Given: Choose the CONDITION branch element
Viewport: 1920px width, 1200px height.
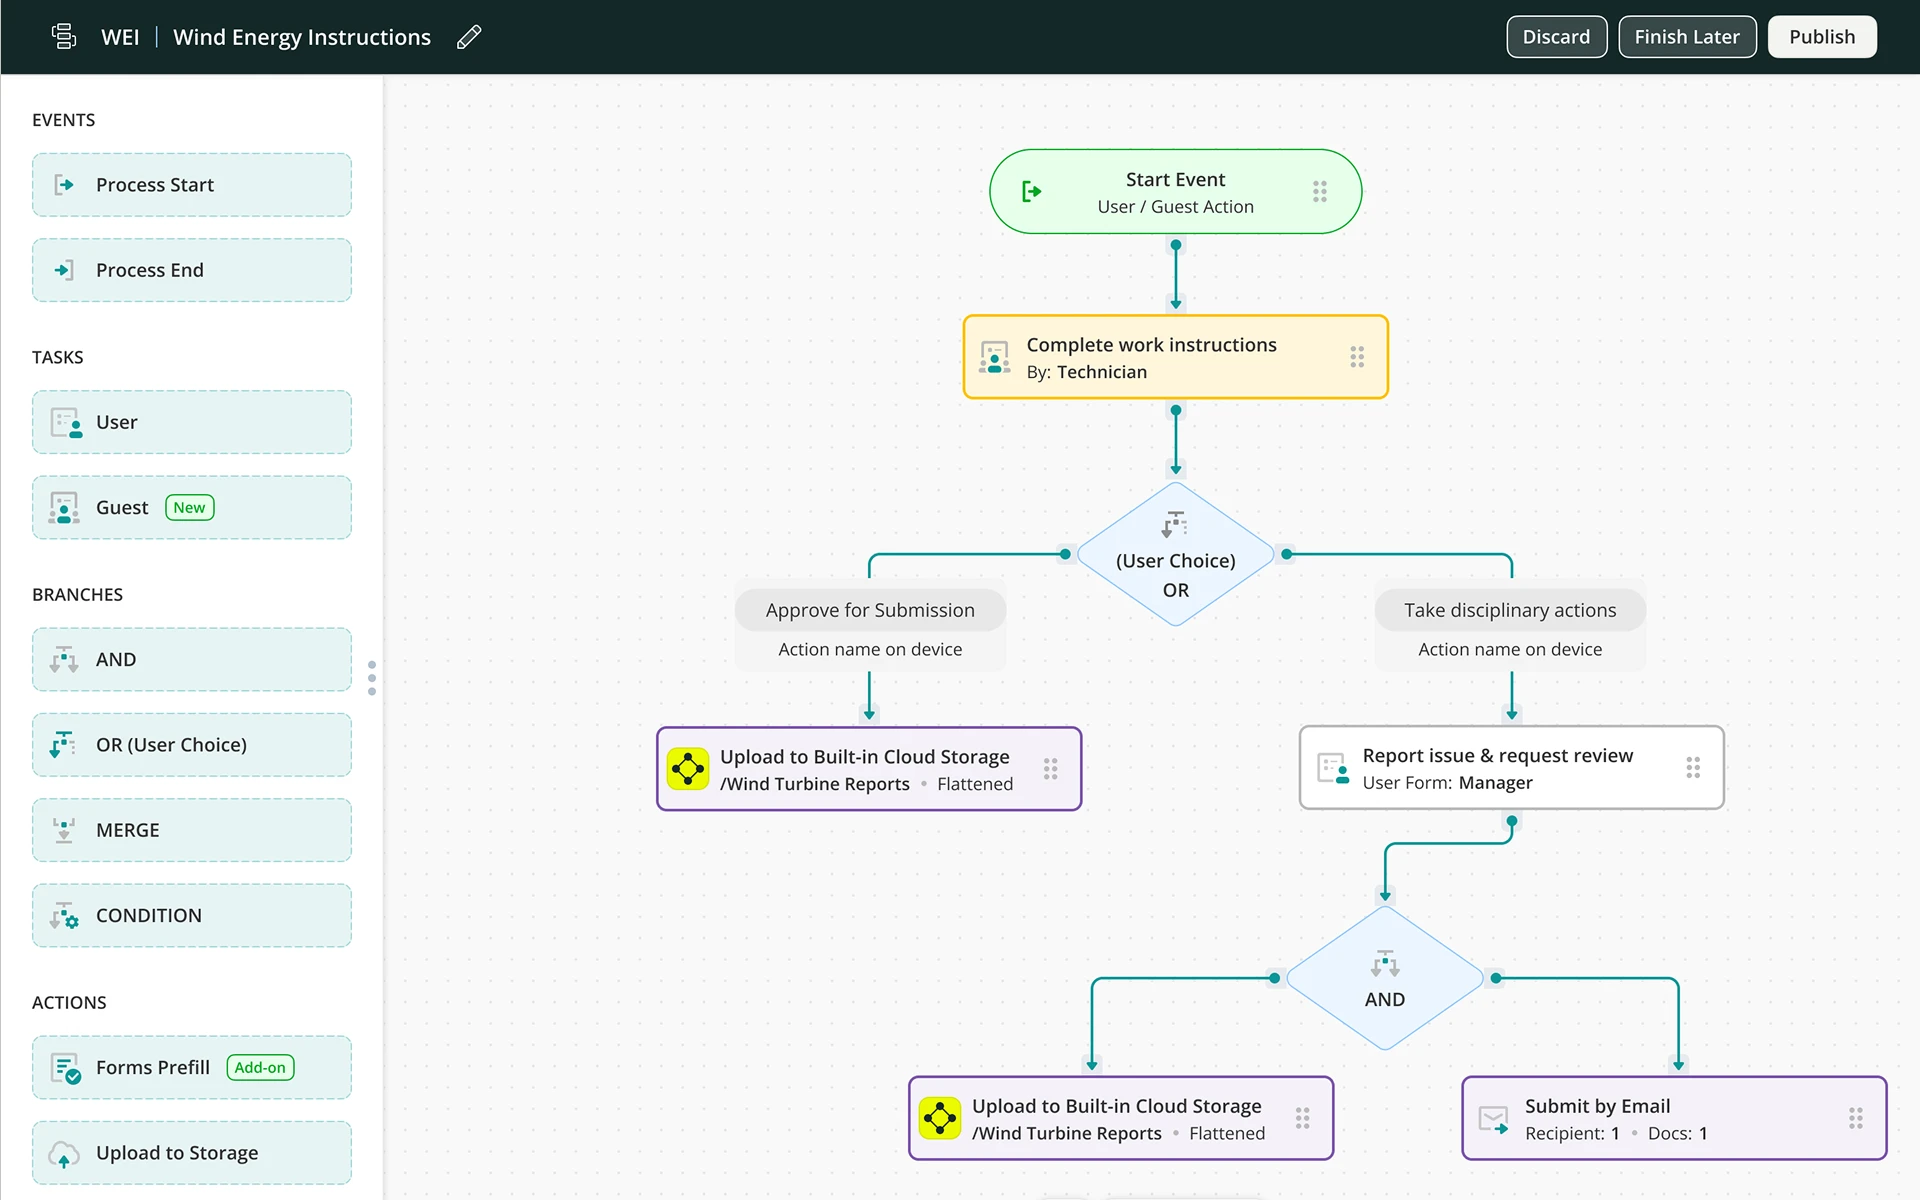Looking at the screenshot, I should [192, 915].
